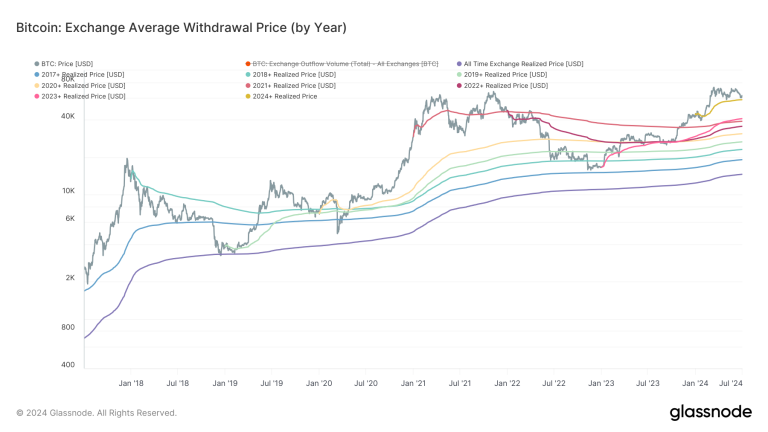Click the Glassnode logo at bottom right
Image resolution: width=768 pixels, height=432 pixels.
[x=710, y=412]
